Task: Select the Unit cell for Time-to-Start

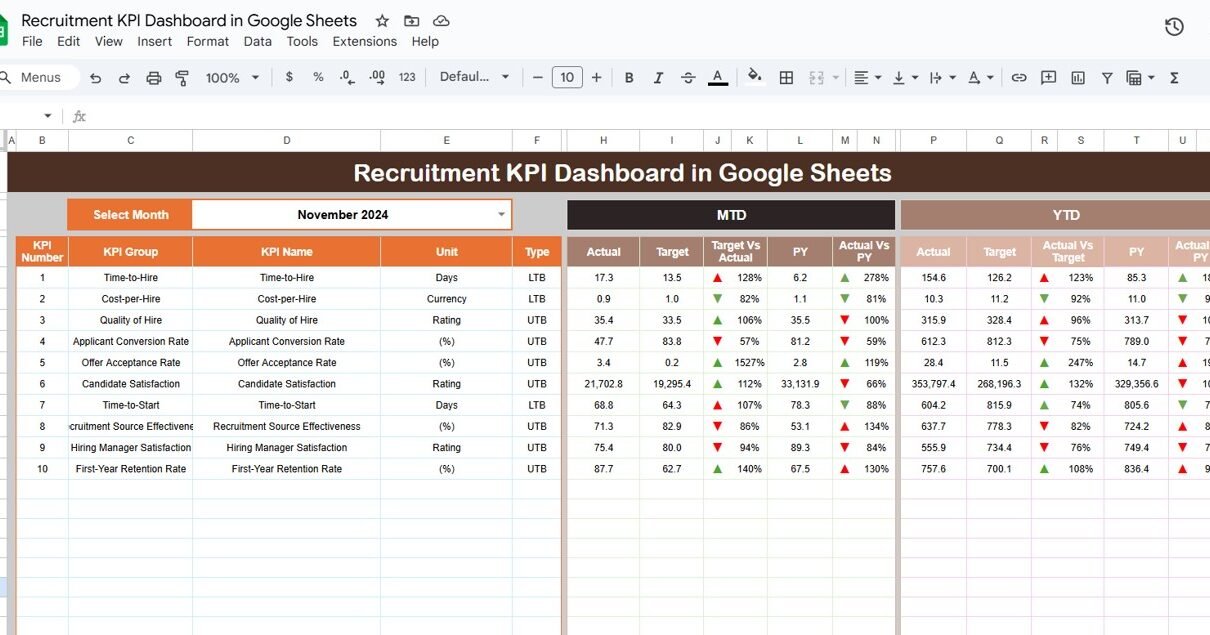Action: 447,405
